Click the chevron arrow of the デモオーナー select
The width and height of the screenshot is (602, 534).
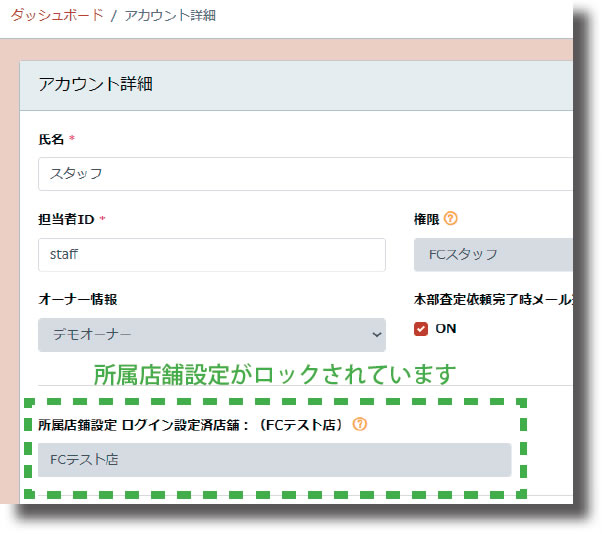tap(376, 335)
